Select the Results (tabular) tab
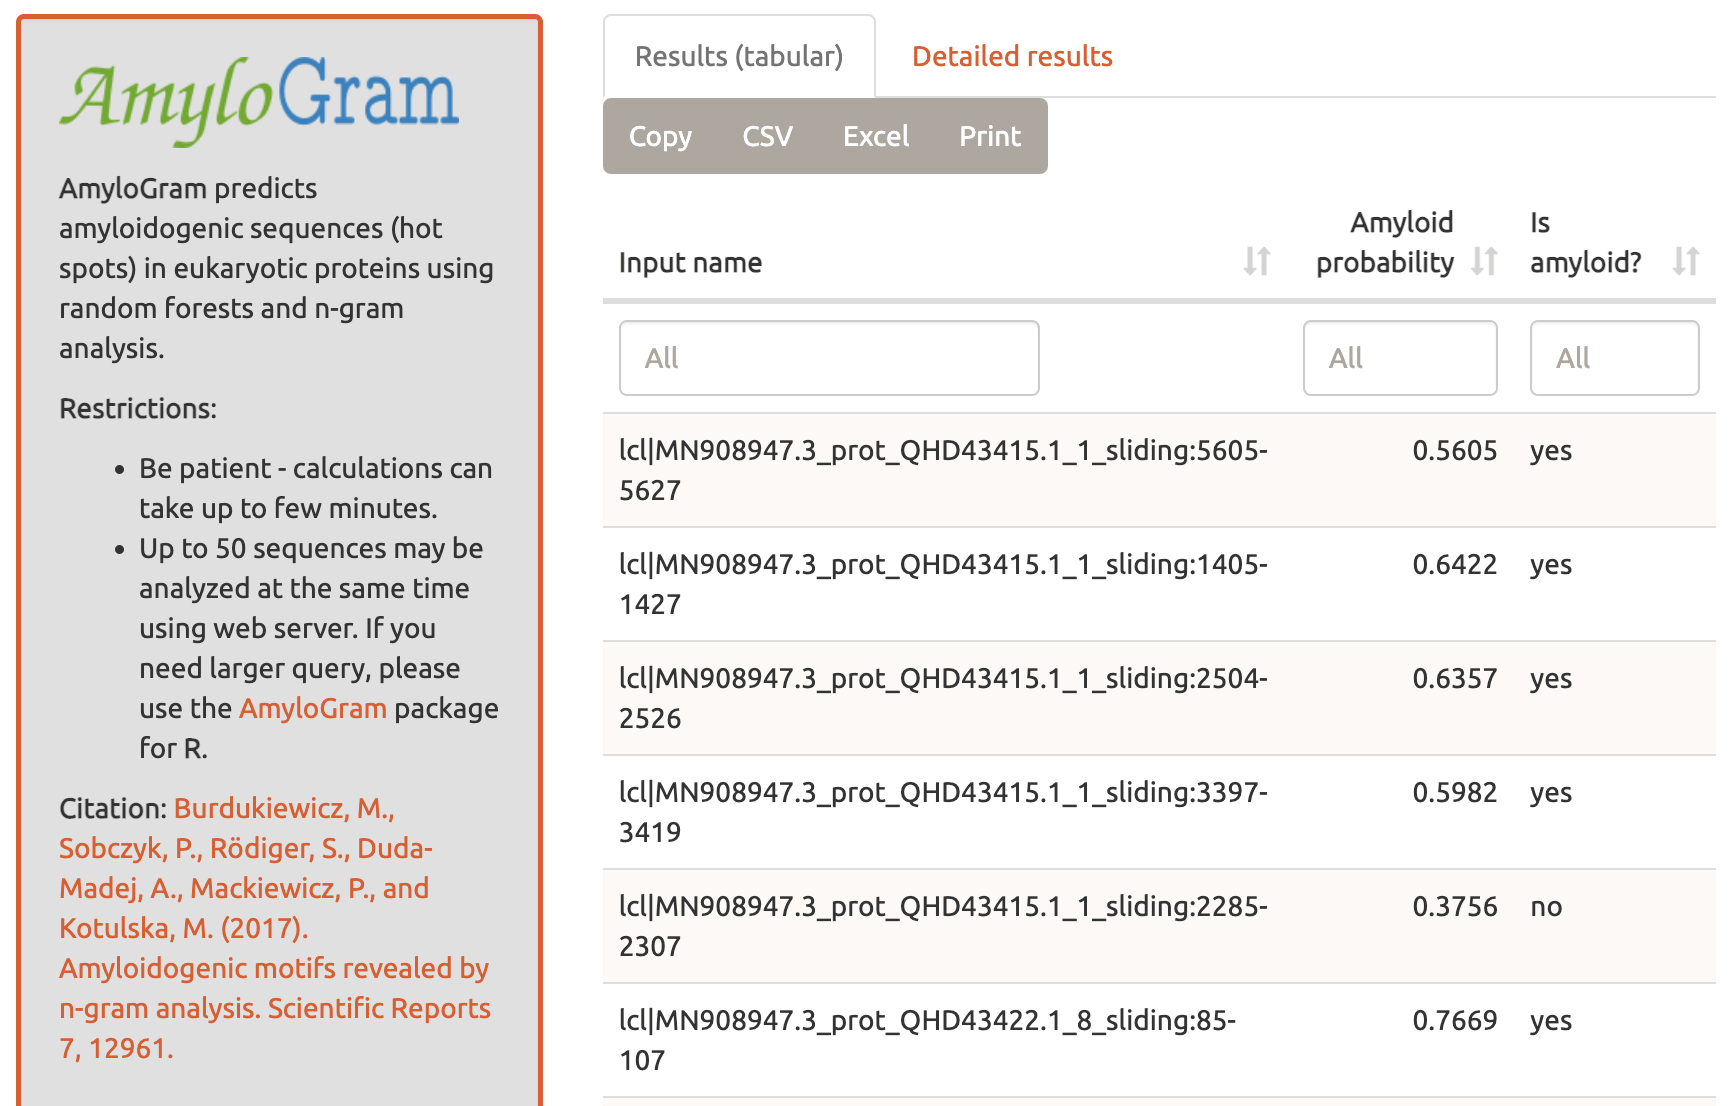The image size is (1730, 1106). 739,57
